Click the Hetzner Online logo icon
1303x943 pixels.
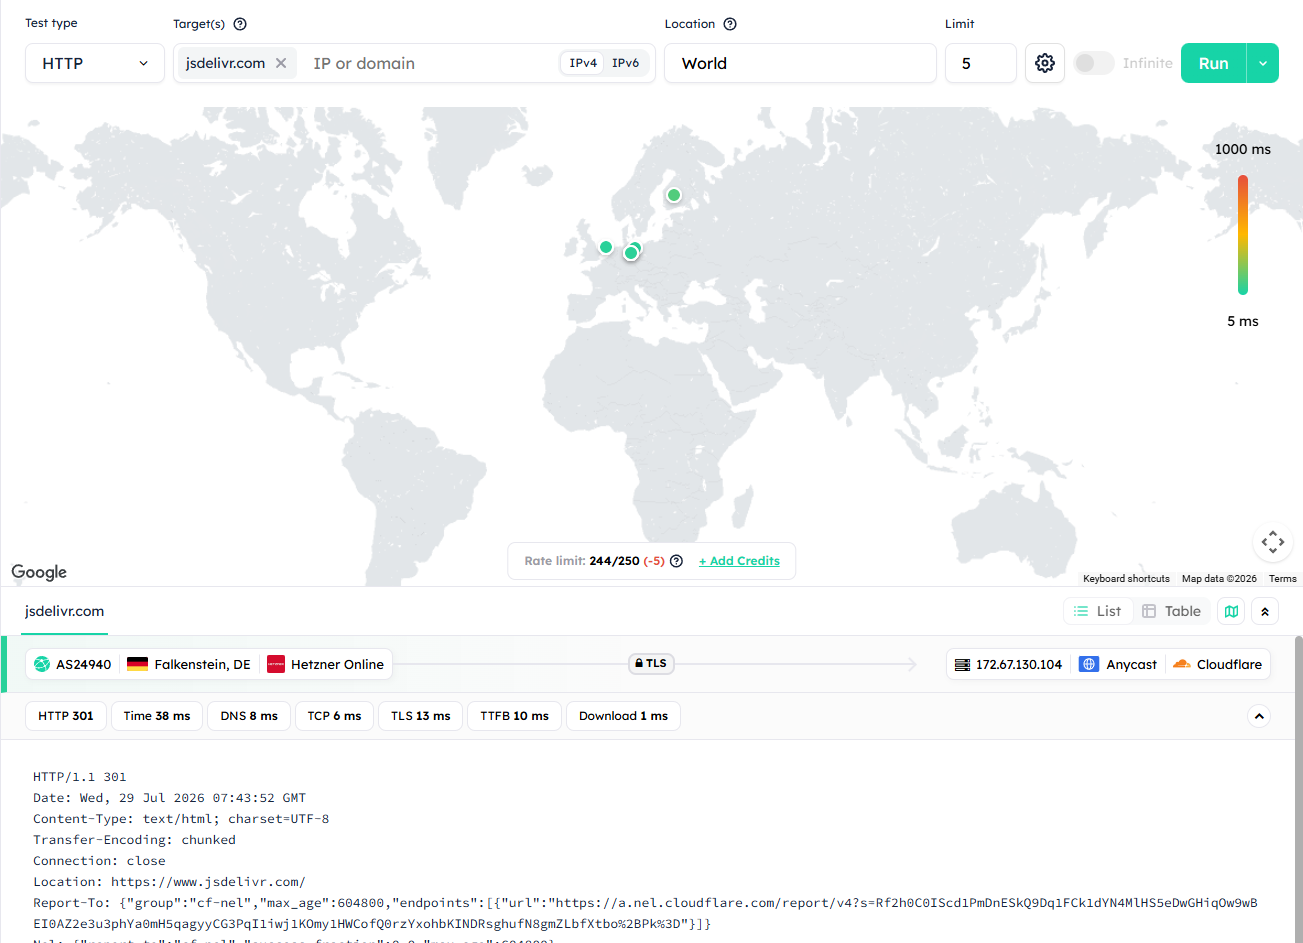pos(276,664)
